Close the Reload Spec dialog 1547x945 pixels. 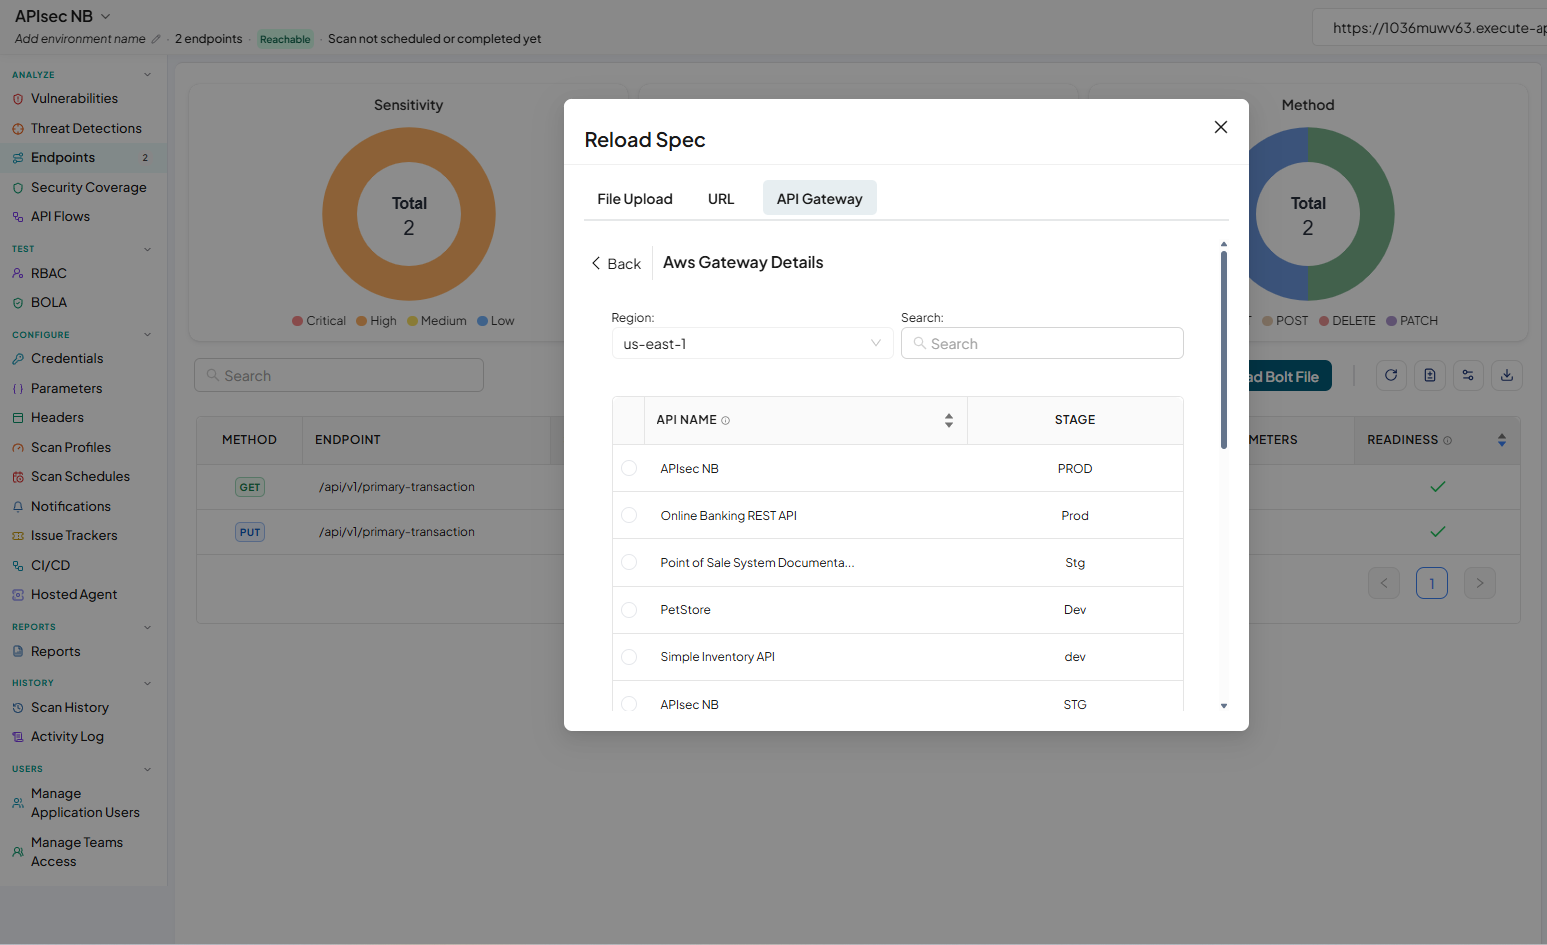[x=1220, y=127]
